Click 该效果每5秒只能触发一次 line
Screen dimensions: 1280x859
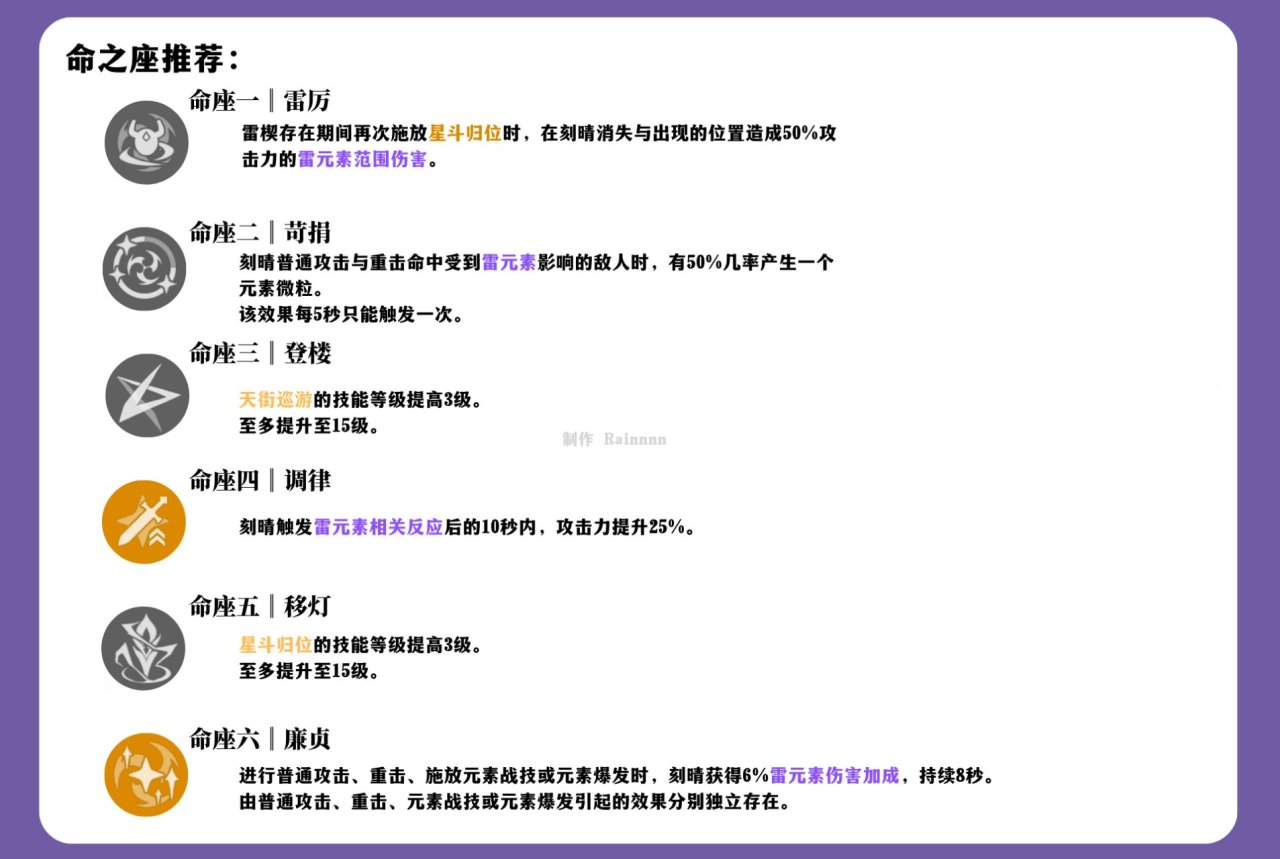(x=351, y=315)
